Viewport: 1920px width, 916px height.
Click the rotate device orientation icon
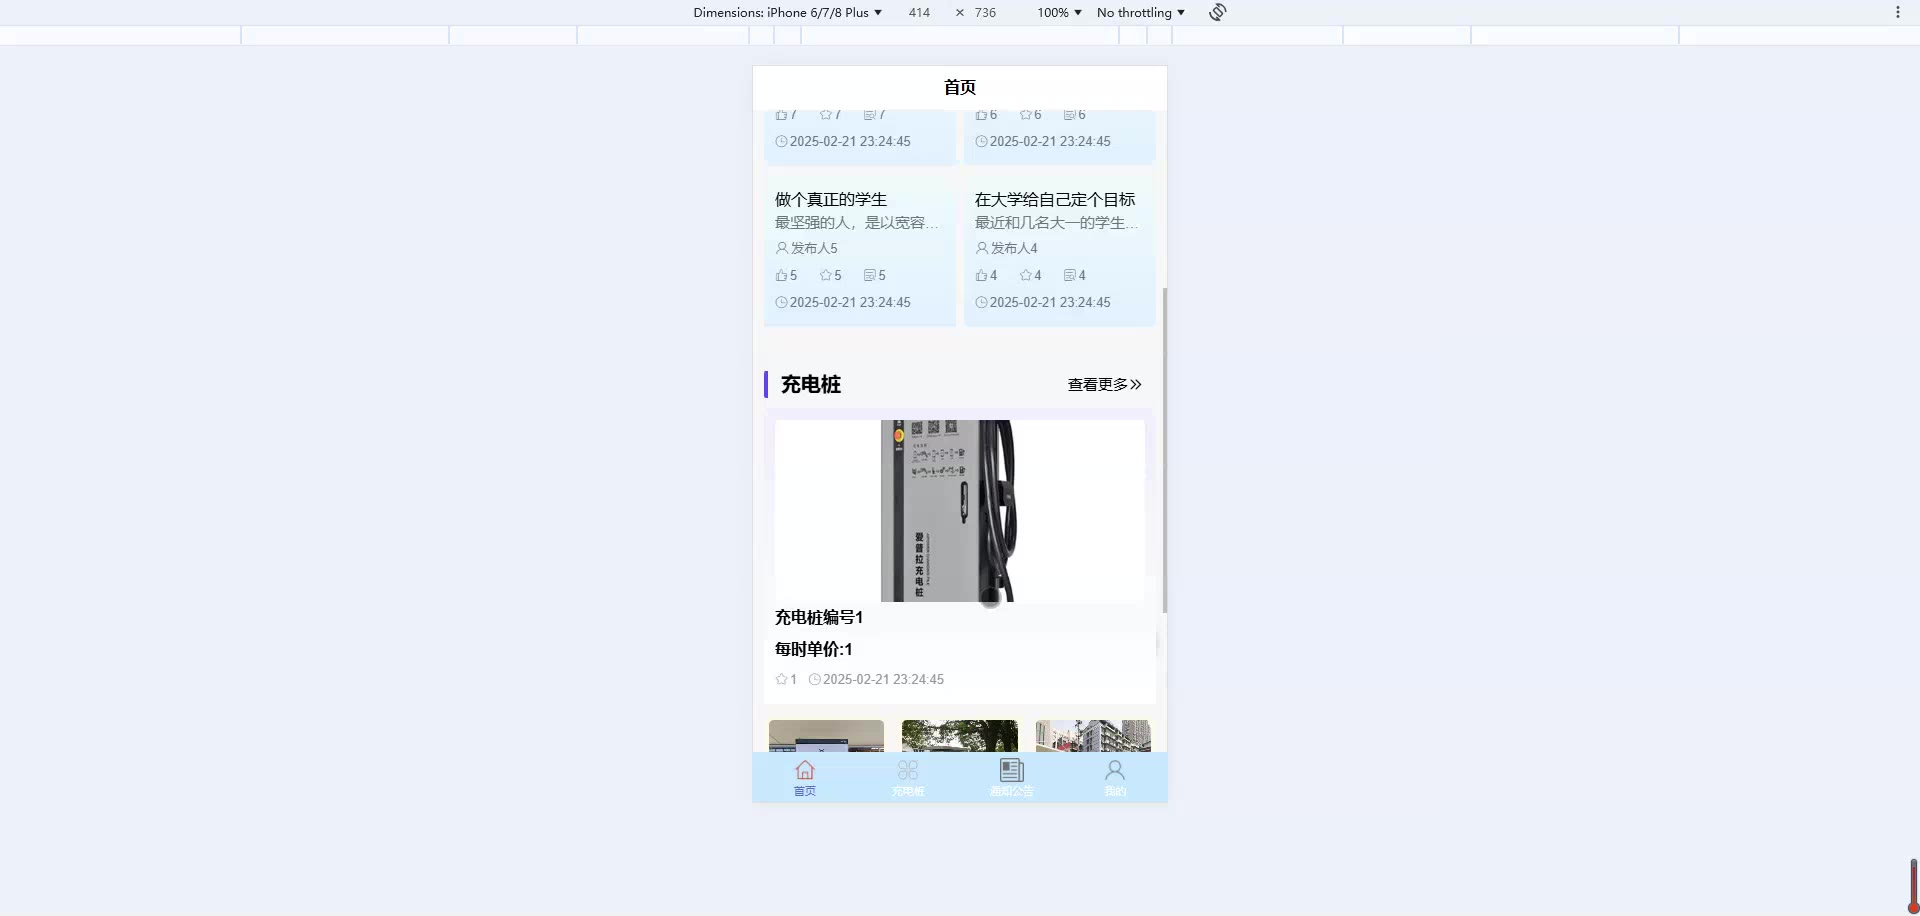tap(1217, 12)
